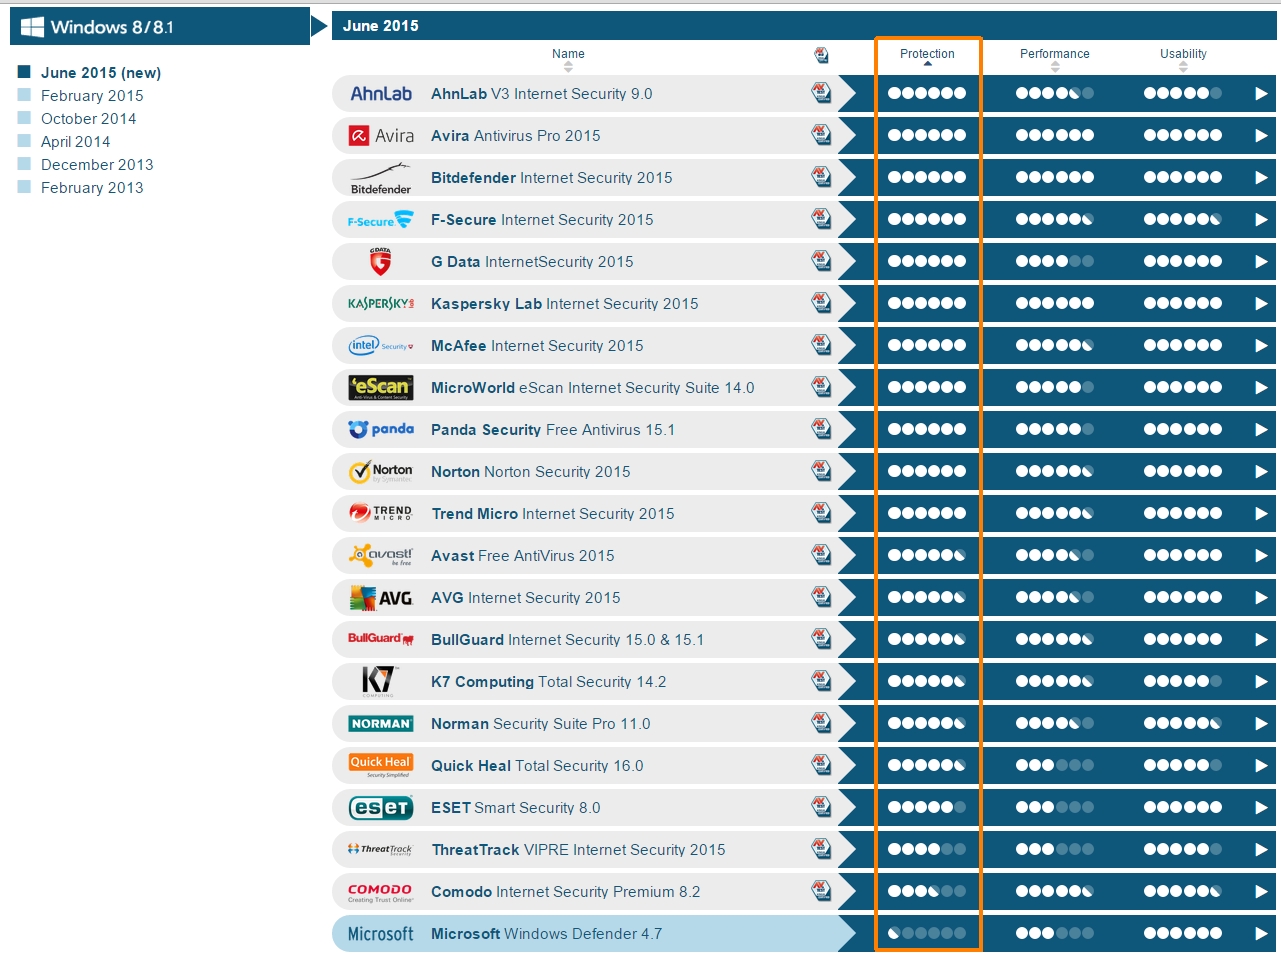The height and width of the screenshot is (956, 1281).
Task: Click the Kaspersky logo
Action: [x=381, y=303]
